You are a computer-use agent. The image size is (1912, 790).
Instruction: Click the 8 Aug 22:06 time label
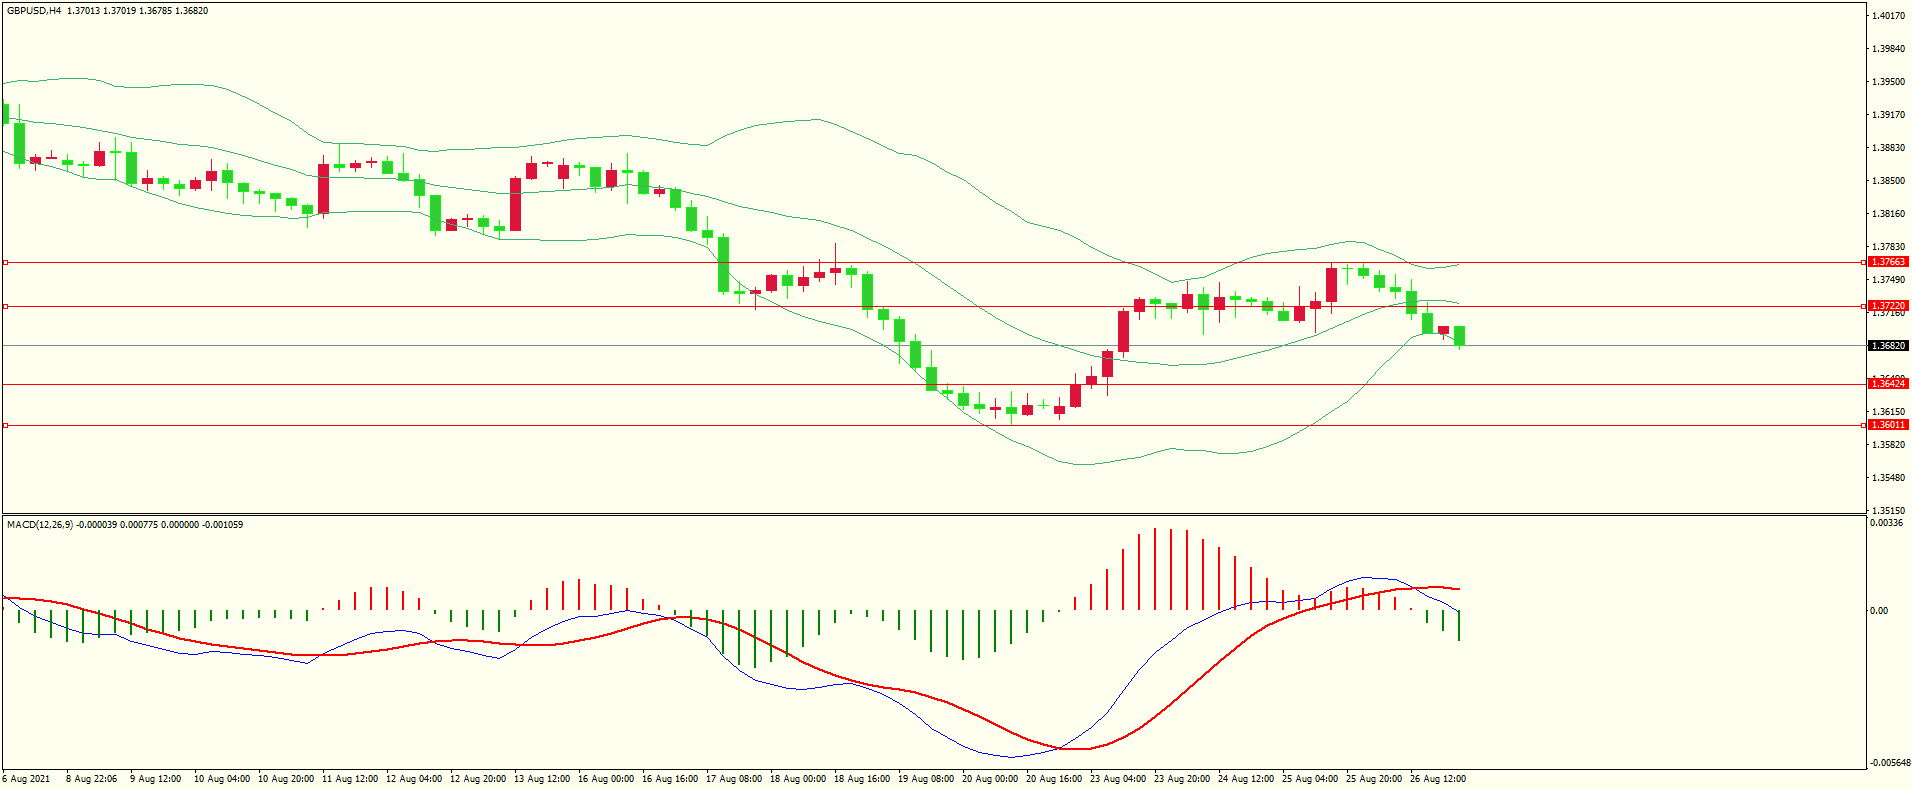91,779
